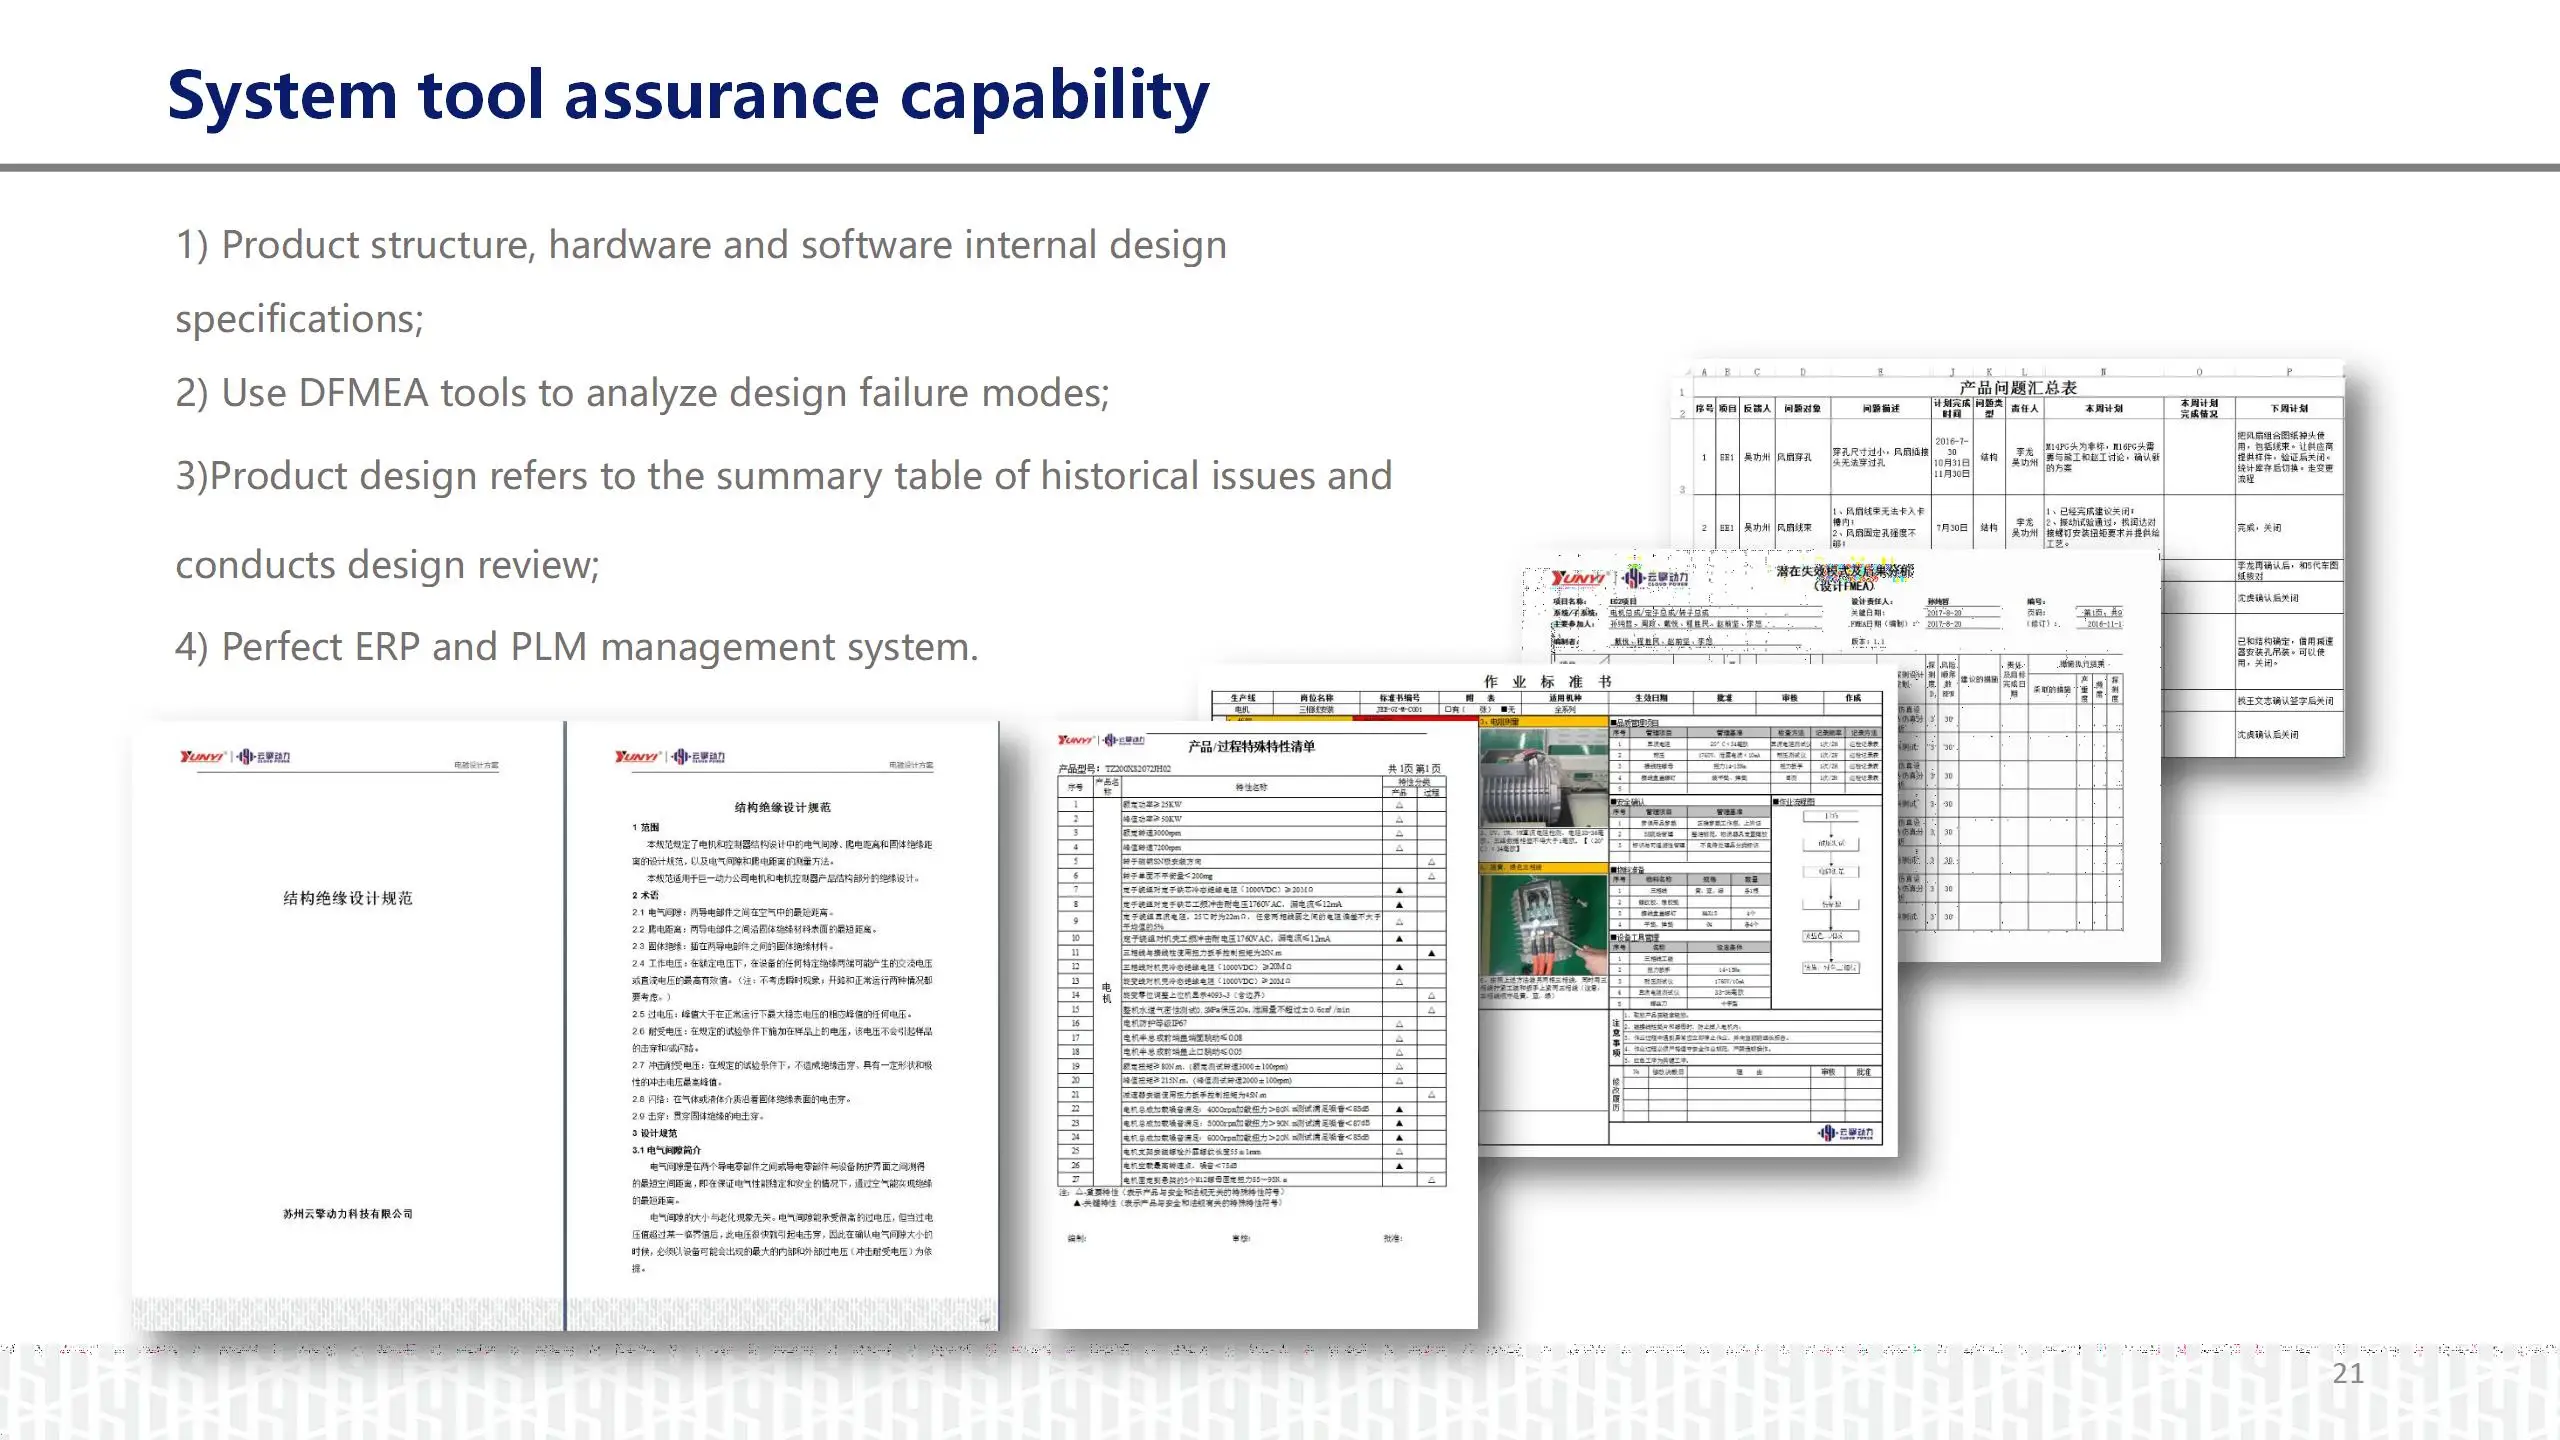
Task: Click the flowchart in the work standard sheet
Action: click(x=1831, y=890)
